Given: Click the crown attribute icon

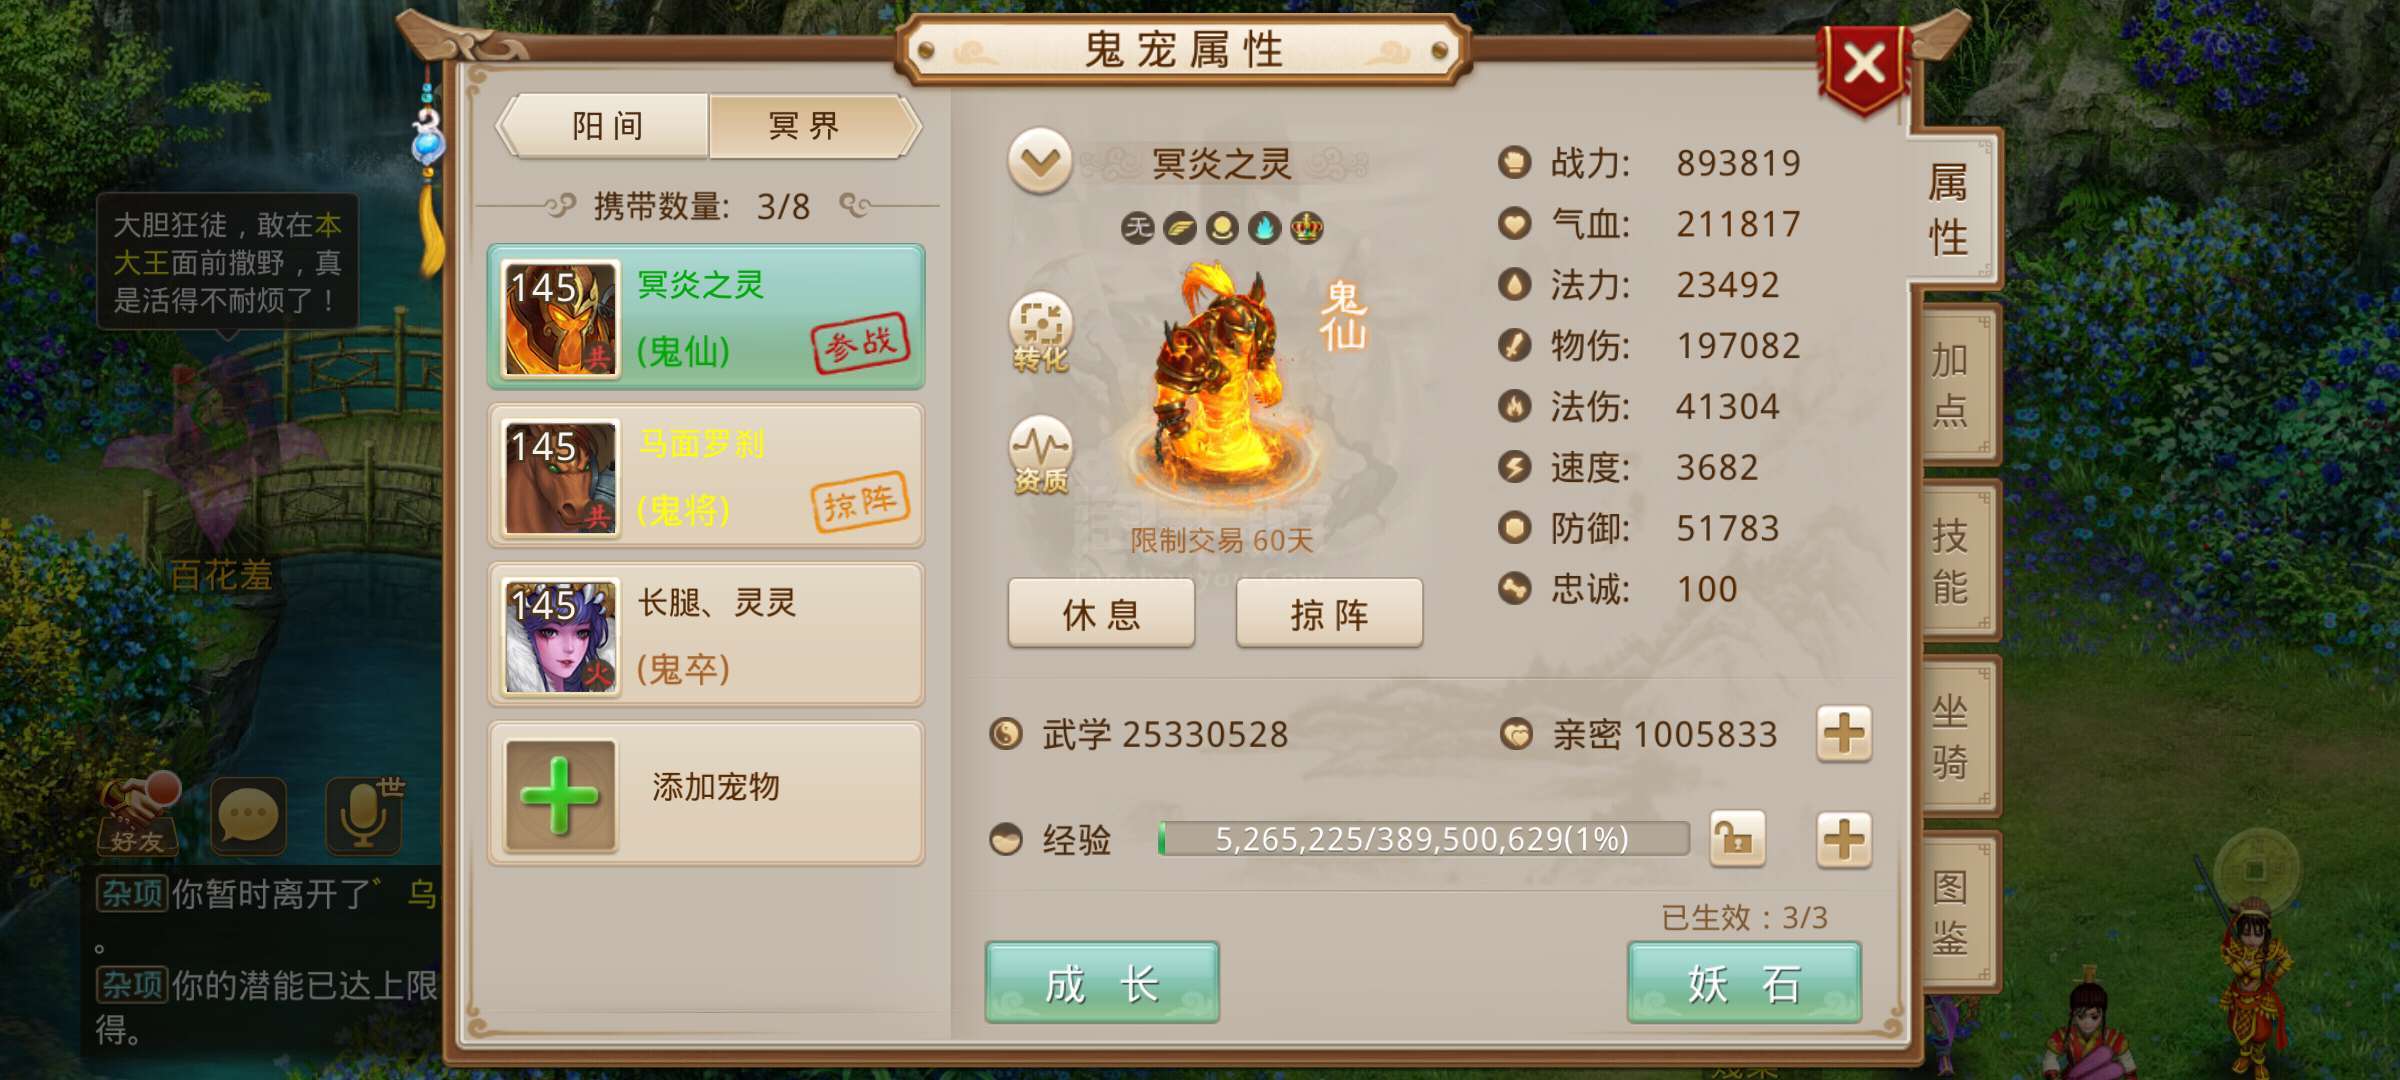Looking at the screenshot, I should 1306,228.
